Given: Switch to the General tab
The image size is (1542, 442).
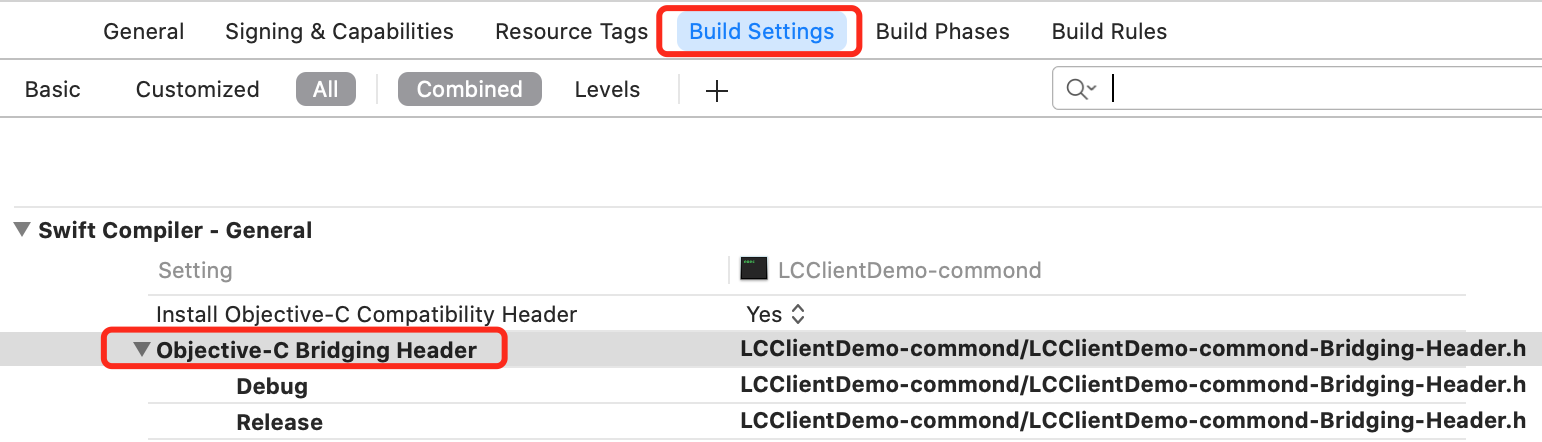Looking at the screenshot, I should 144,31.
